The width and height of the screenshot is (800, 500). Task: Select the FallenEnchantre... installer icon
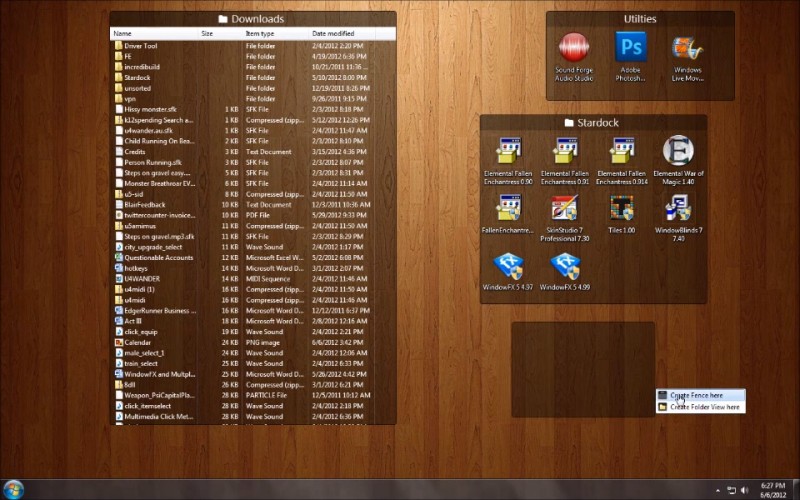(508, 214)
